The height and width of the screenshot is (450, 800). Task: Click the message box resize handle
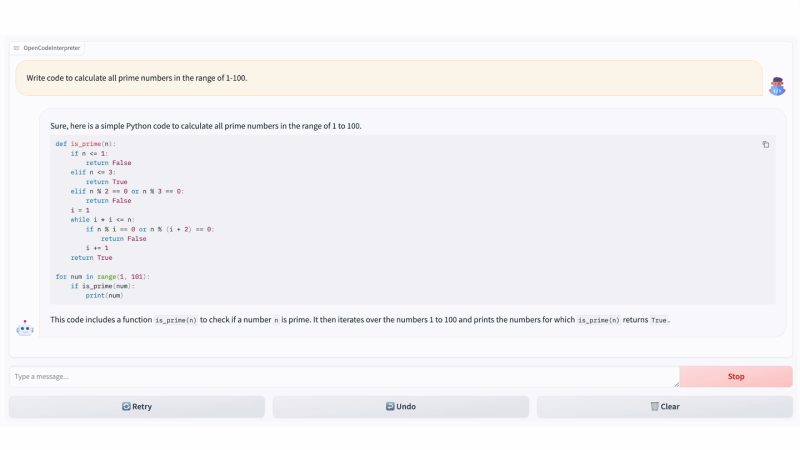(676, 383)
